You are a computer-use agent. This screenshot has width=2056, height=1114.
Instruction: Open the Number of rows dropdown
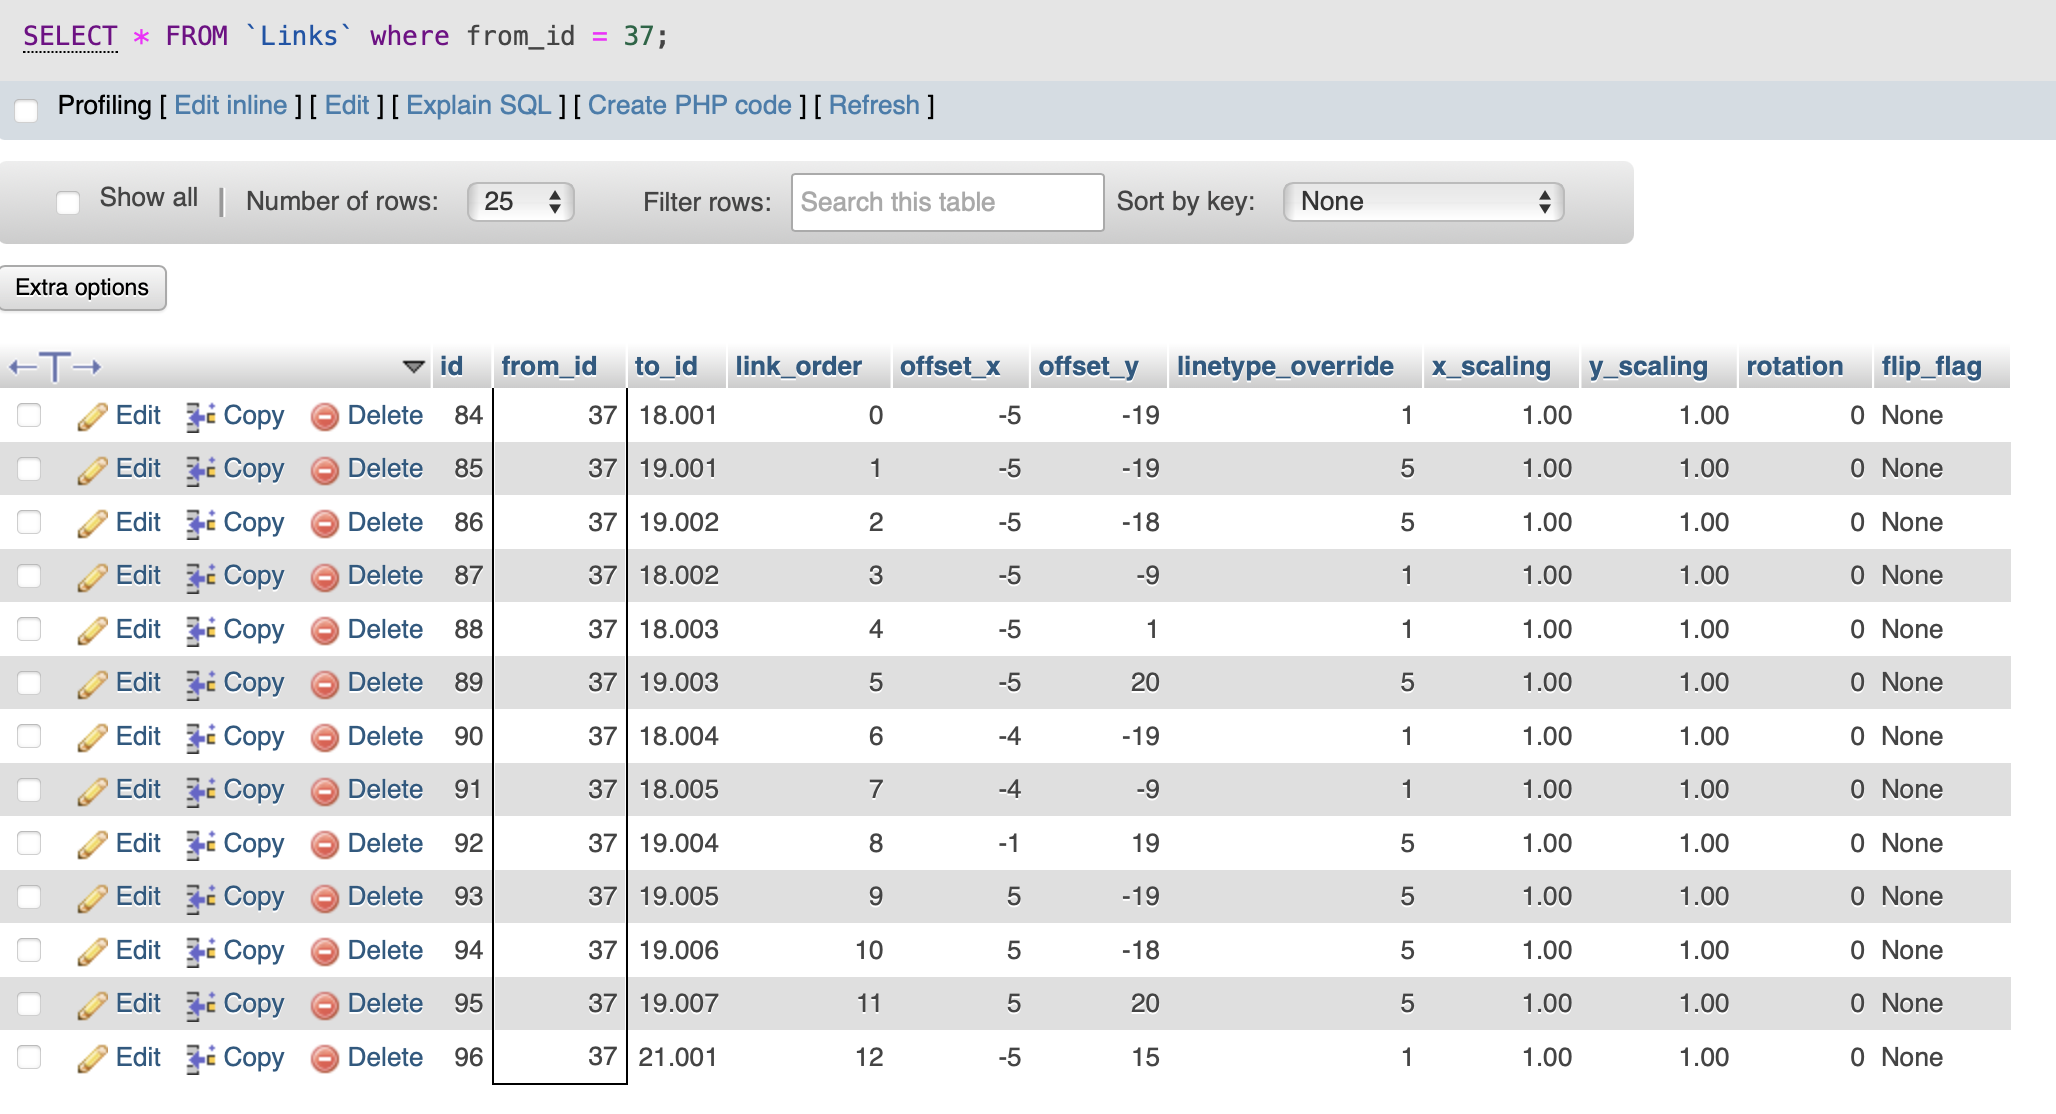pos(520,202)
